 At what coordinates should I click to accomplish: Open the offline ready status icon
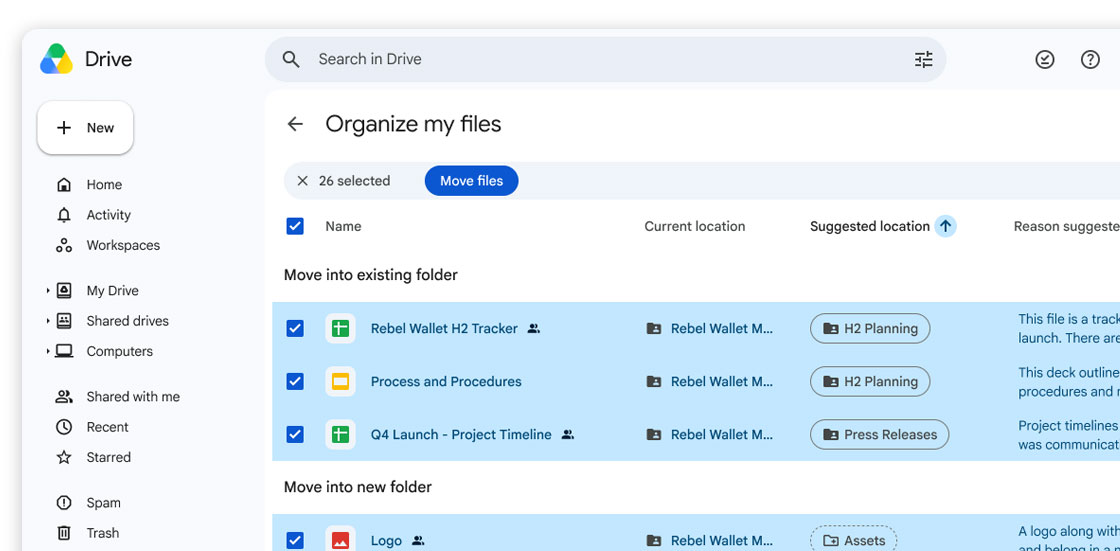pos(1045,59)
